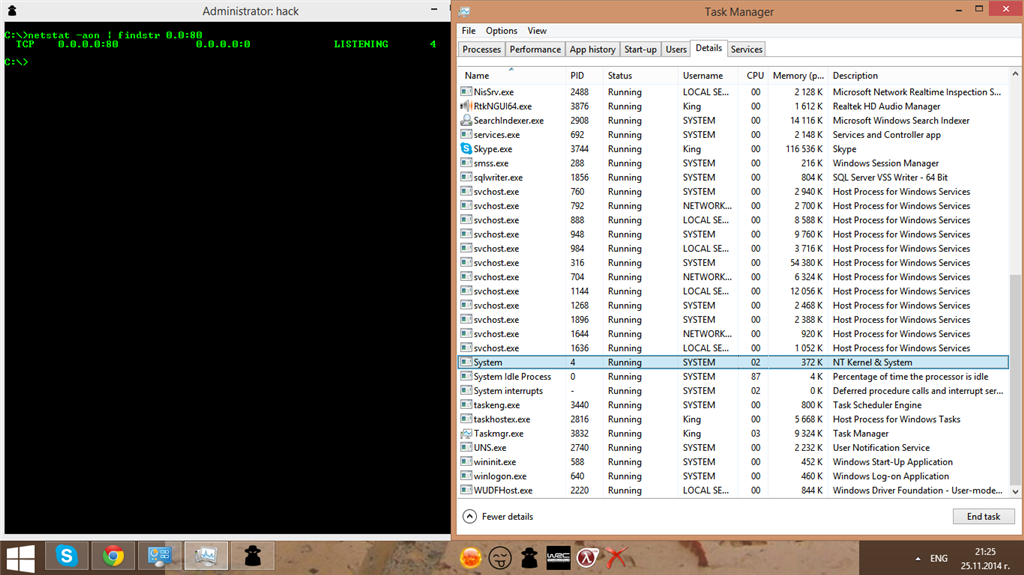Switch to the App history tab
1024x575 pixels.
pyautogui.click(x=592, y=50)
